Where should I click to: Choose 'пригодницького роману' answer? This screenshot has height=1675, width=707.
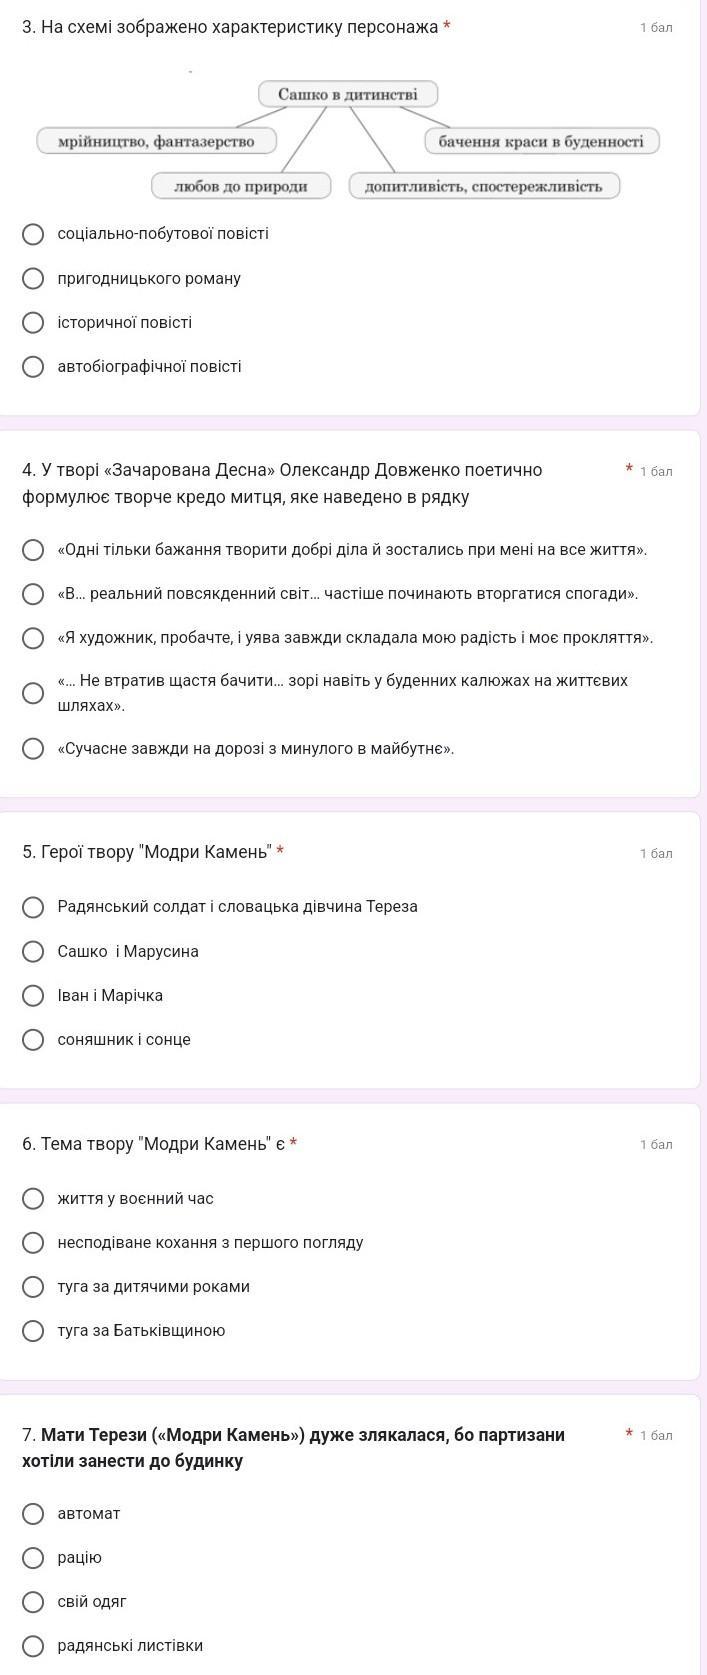(x=33, y=278)
